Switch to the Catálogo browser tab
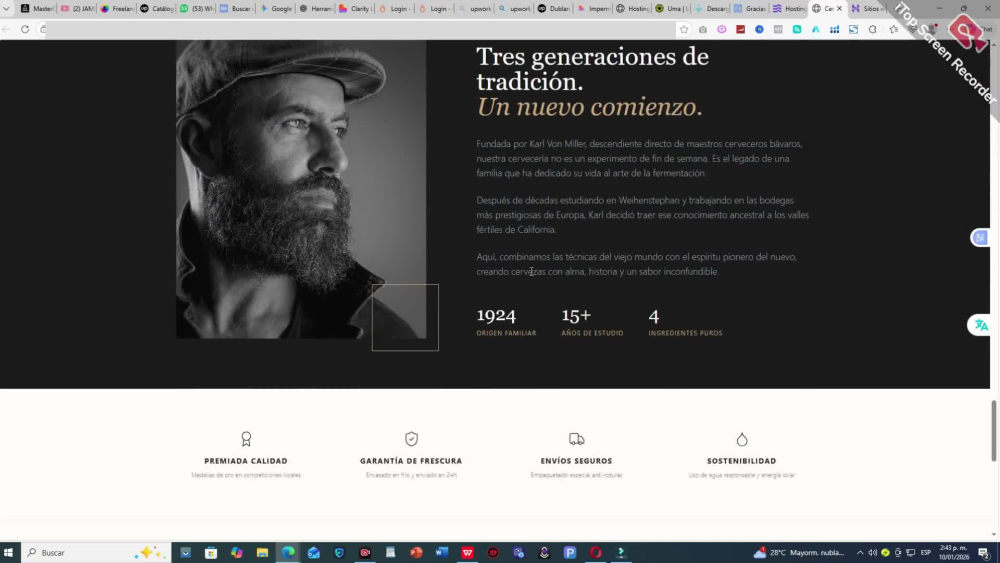1000x563 pixels. point(157,8)
